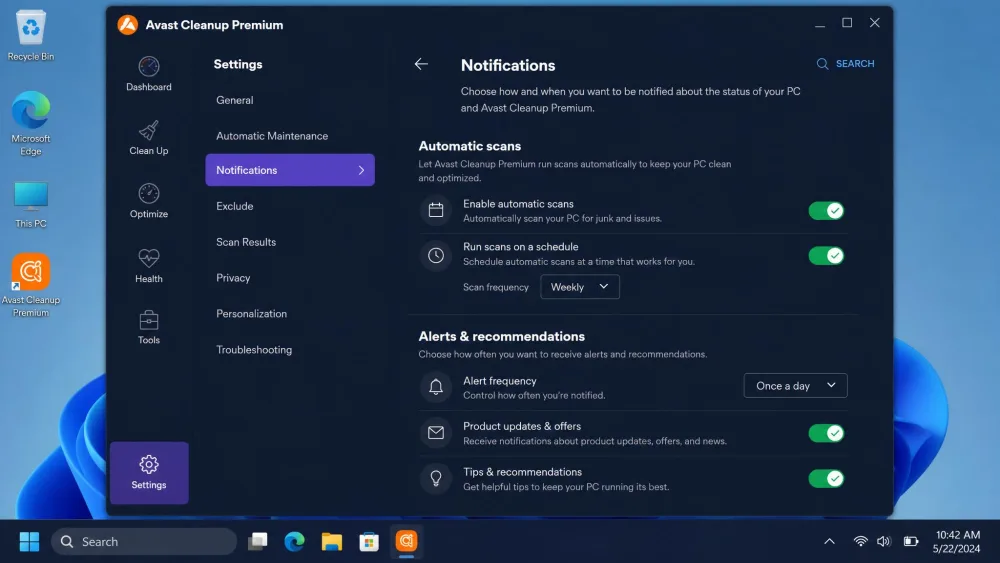Disable Tips & recommendations toggle
Image resolution: width=1000 pixels, height=563 pixels.
826,478
